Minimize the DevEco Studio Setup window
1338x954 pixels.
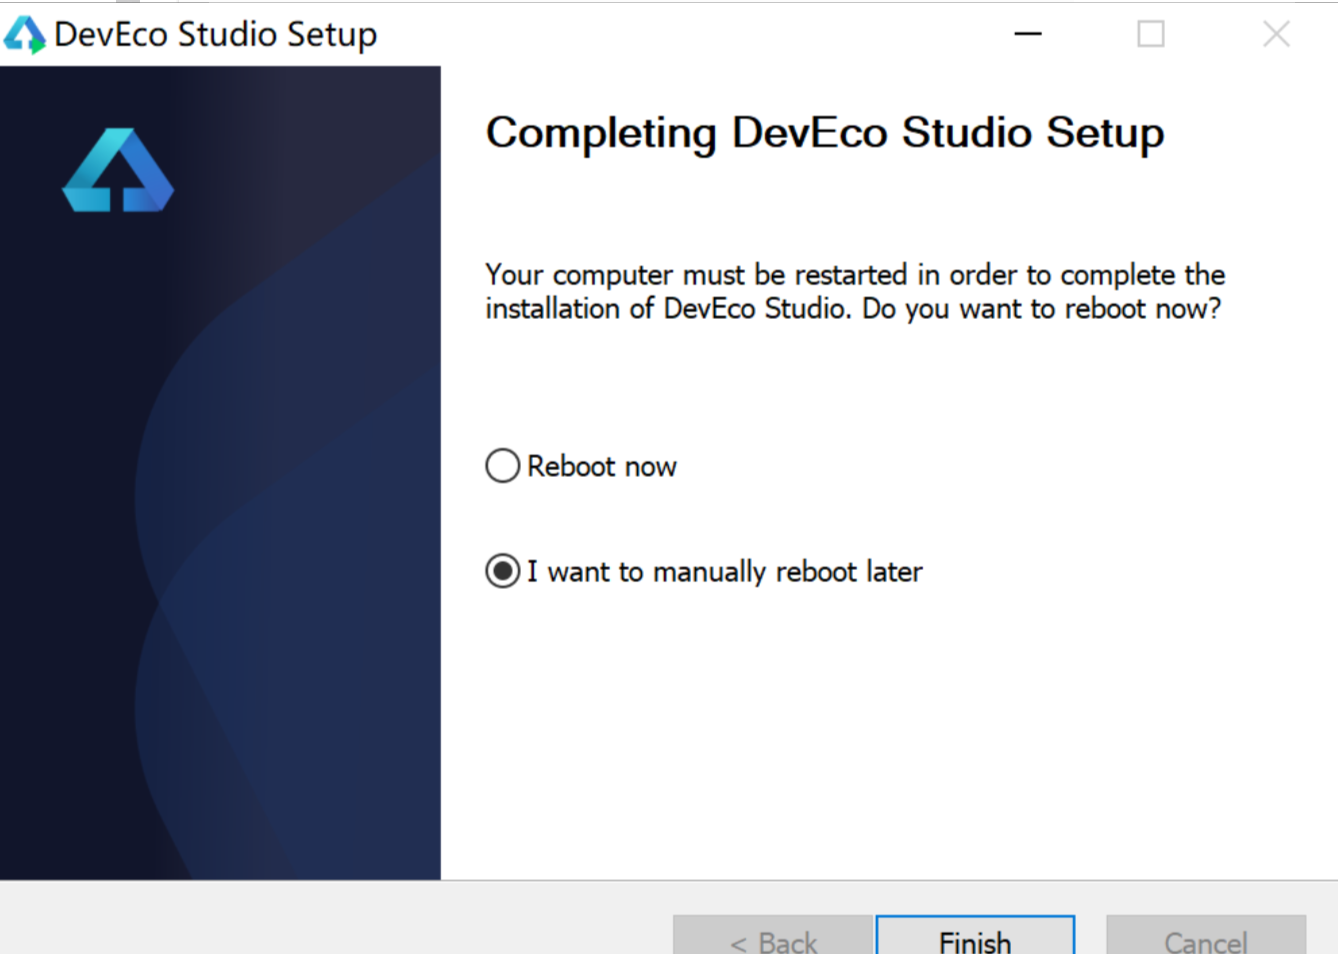(x=1028, y=34)
